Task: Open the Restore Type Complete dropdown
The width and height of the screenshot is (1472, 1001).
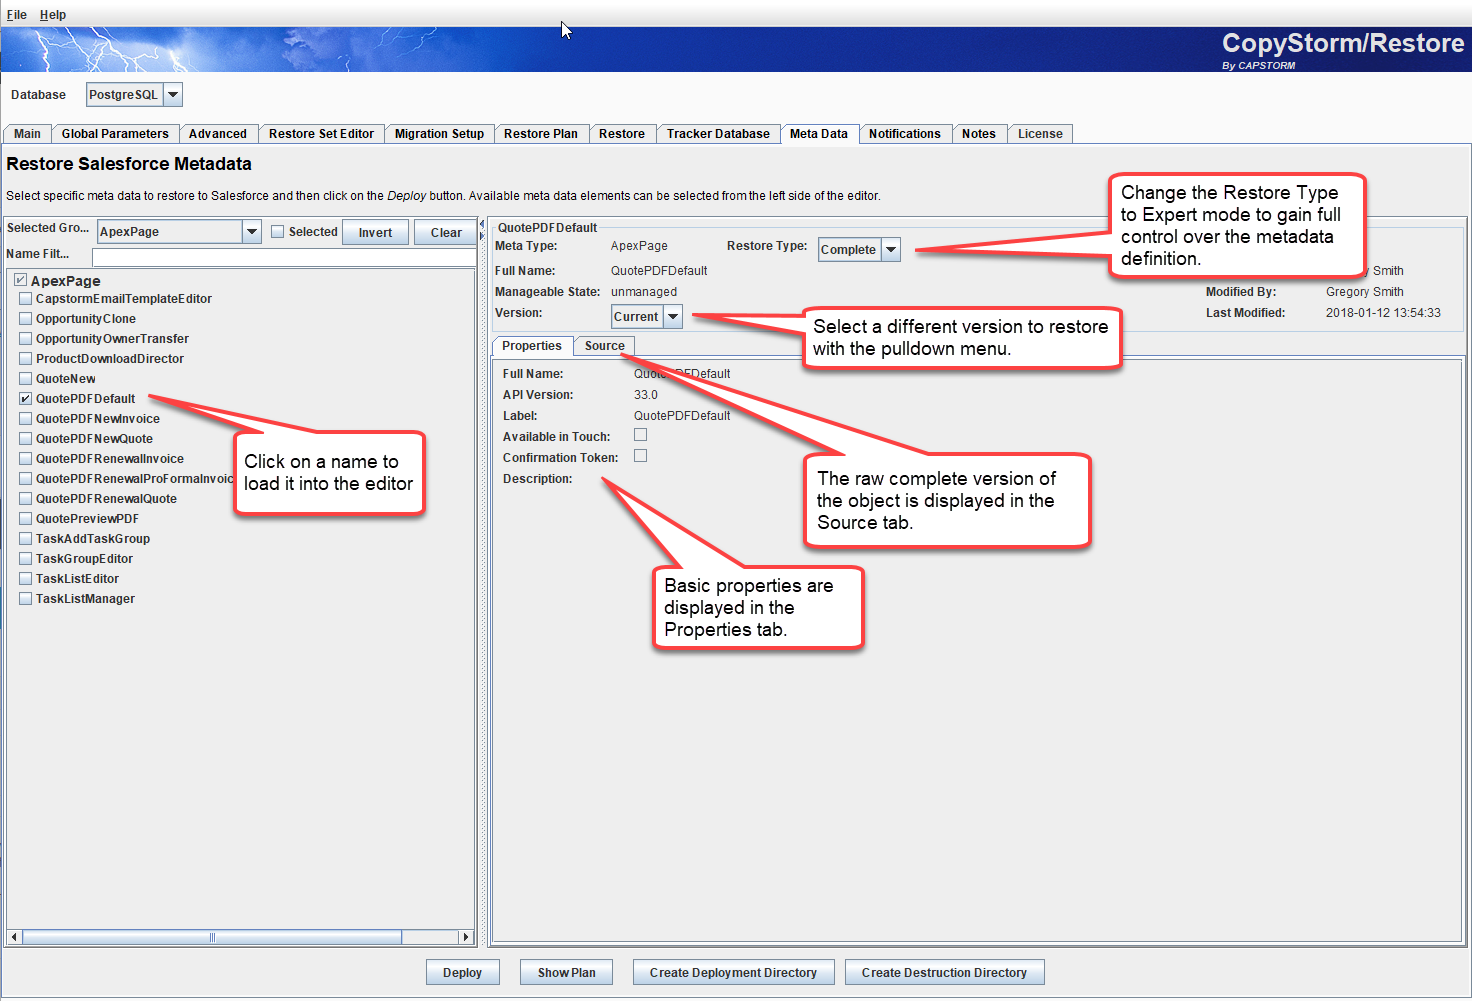Action: pyautogui.click(x=859, y=250)
